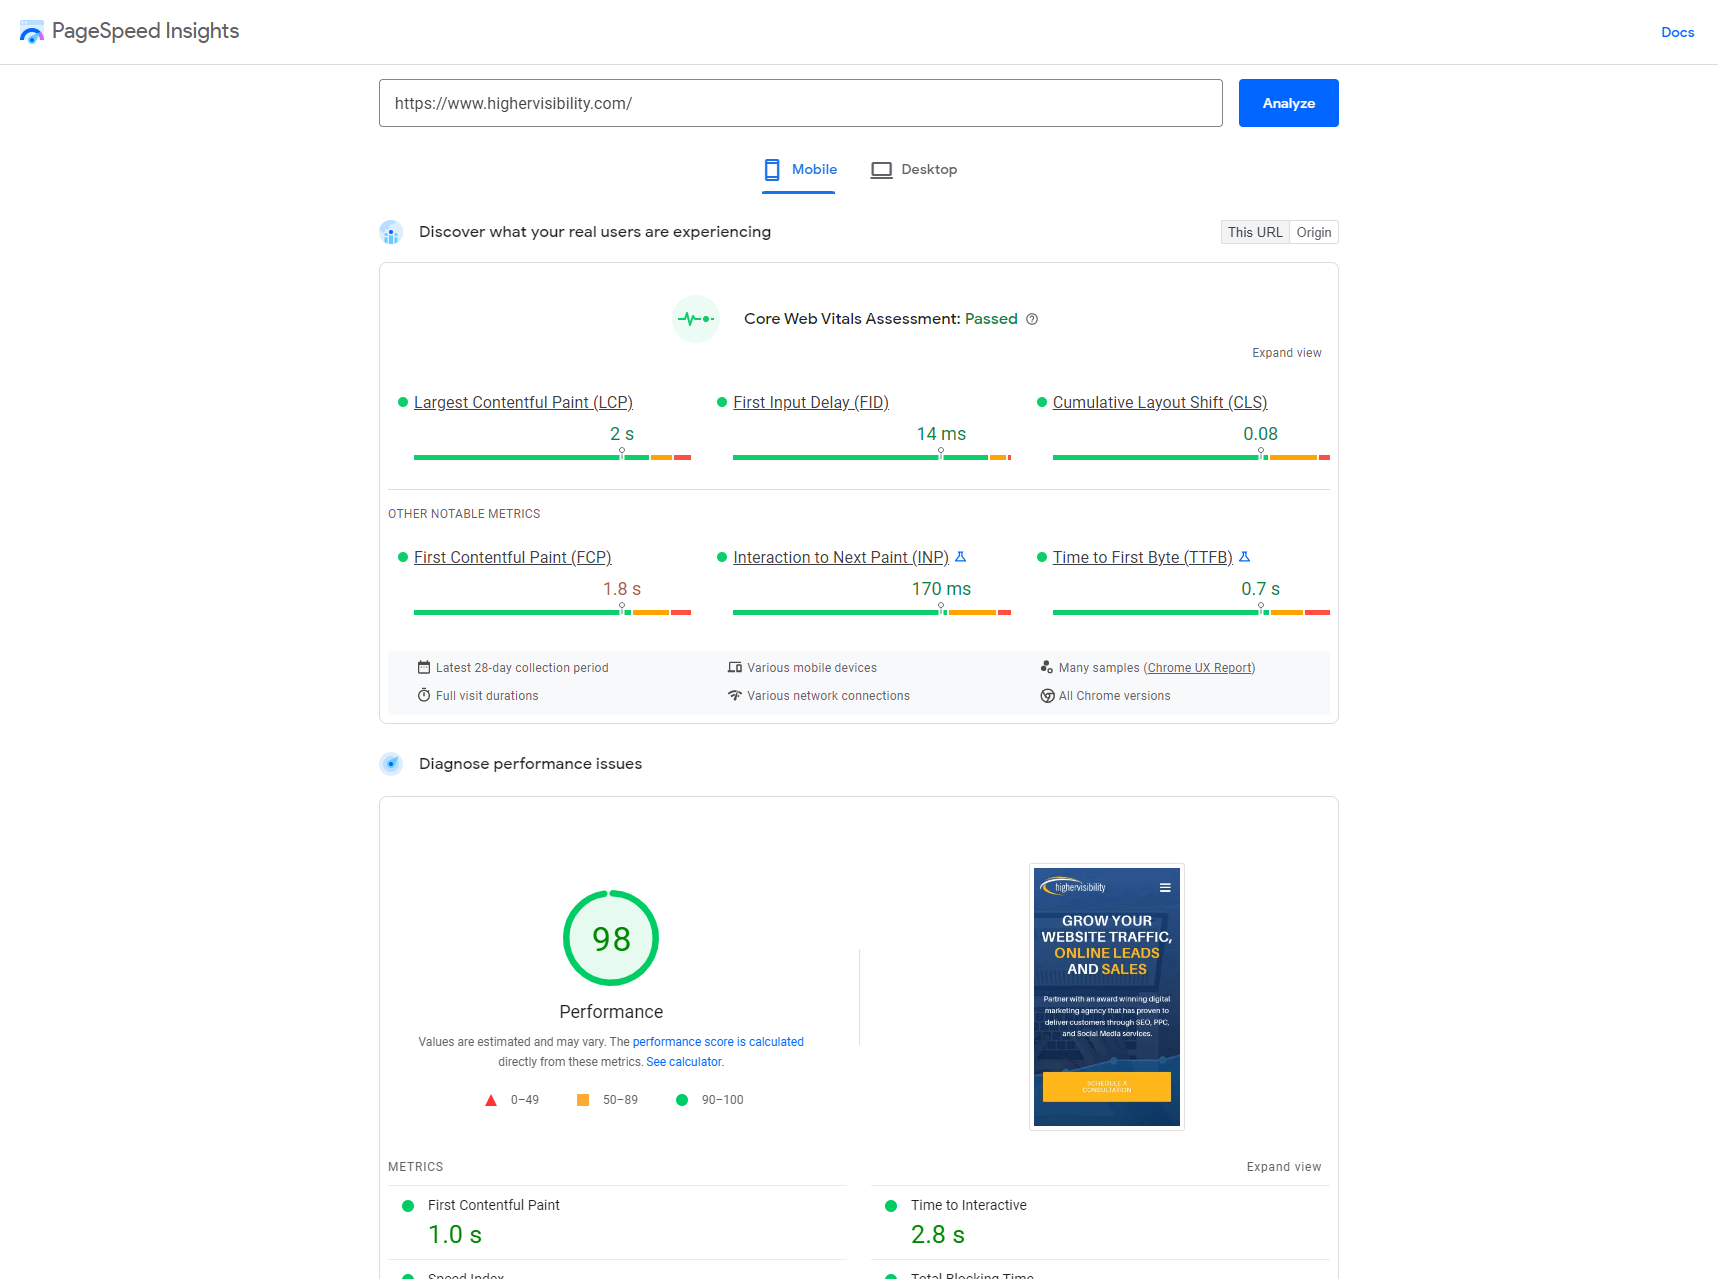Click the Core Web Vitals pulse icon
This screenshot has width=1718, height=1279.
[695, 318]
